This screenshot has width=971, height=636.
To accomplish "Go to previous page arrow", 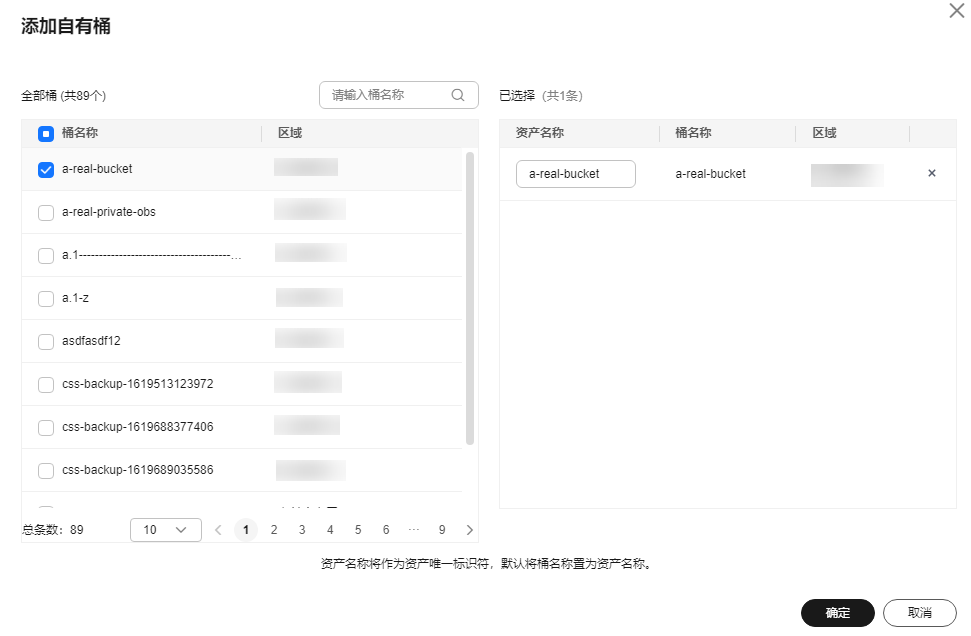I will pyautogui.click(x=218, y=530).
